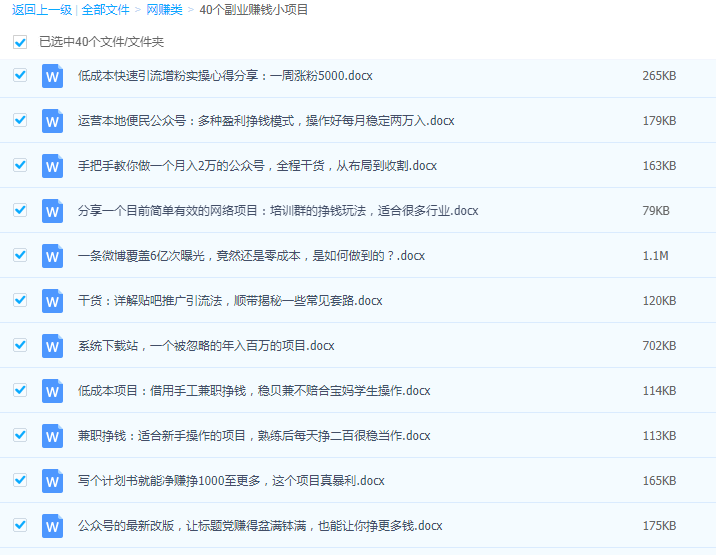Image resolution: width=716 pixels, height=555 pixels.
Task: Click Word icon of 公众号的最新改版 file
Action: coord(52,526)
